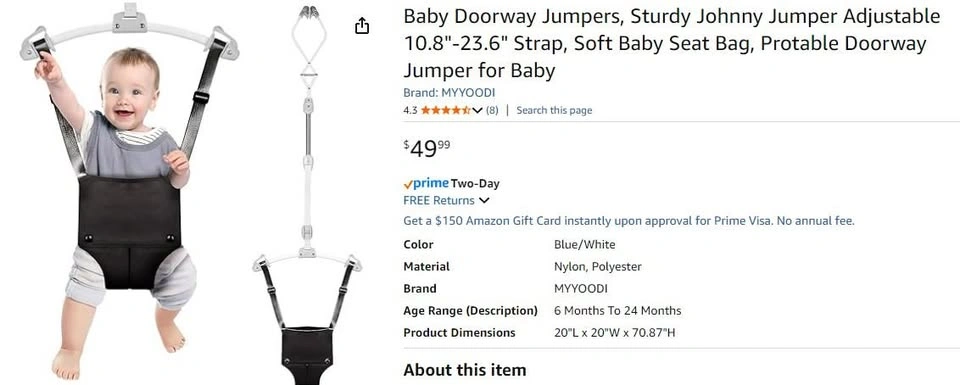
Task: Click the Nylon, Polyester material value
Action: tap(598, 267)
